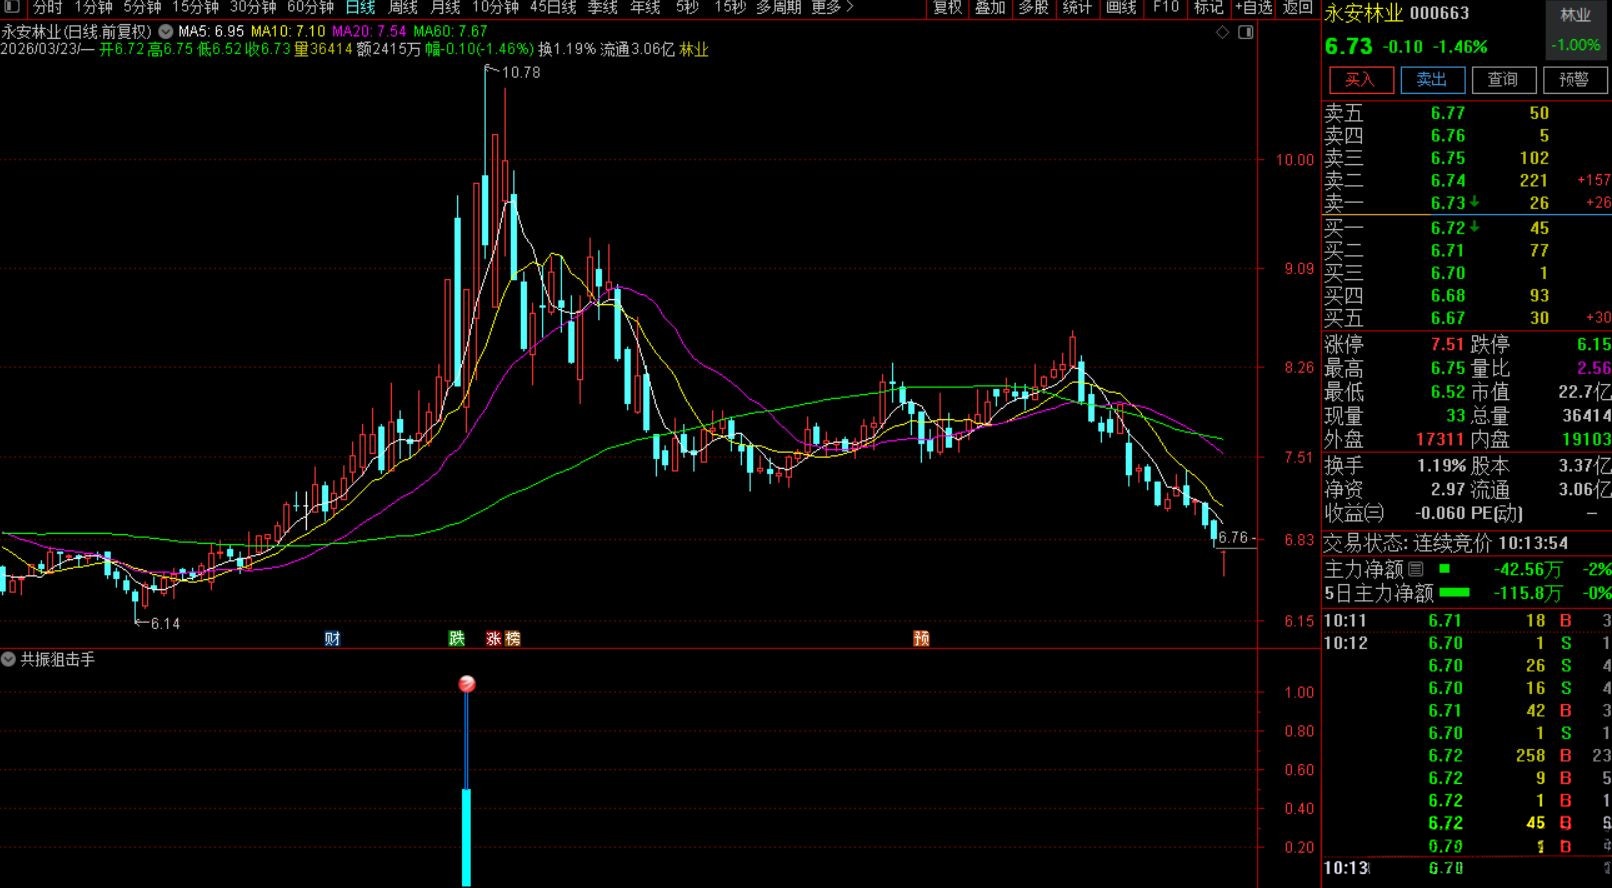
Task: Click the green 跌 marker icon
Action: click(x=457, y=638)
